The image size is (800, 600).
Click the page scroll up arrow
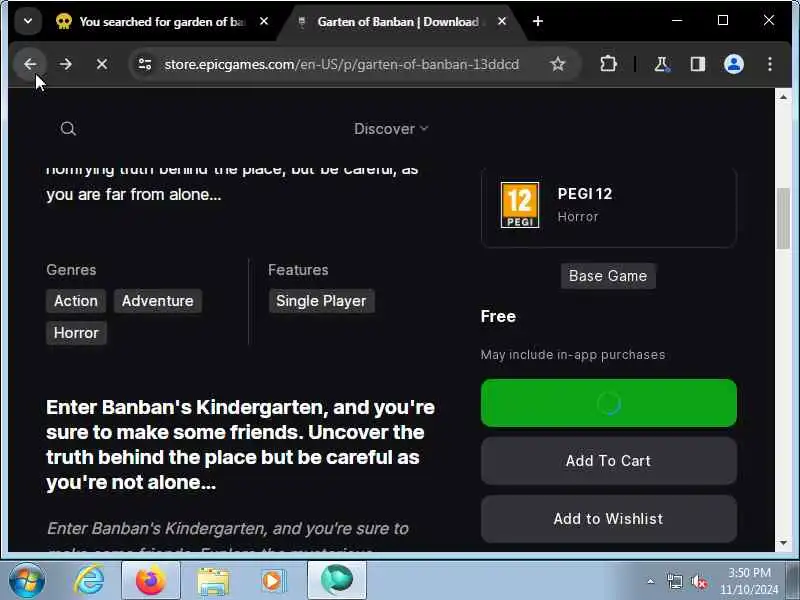tap(783, 97)
